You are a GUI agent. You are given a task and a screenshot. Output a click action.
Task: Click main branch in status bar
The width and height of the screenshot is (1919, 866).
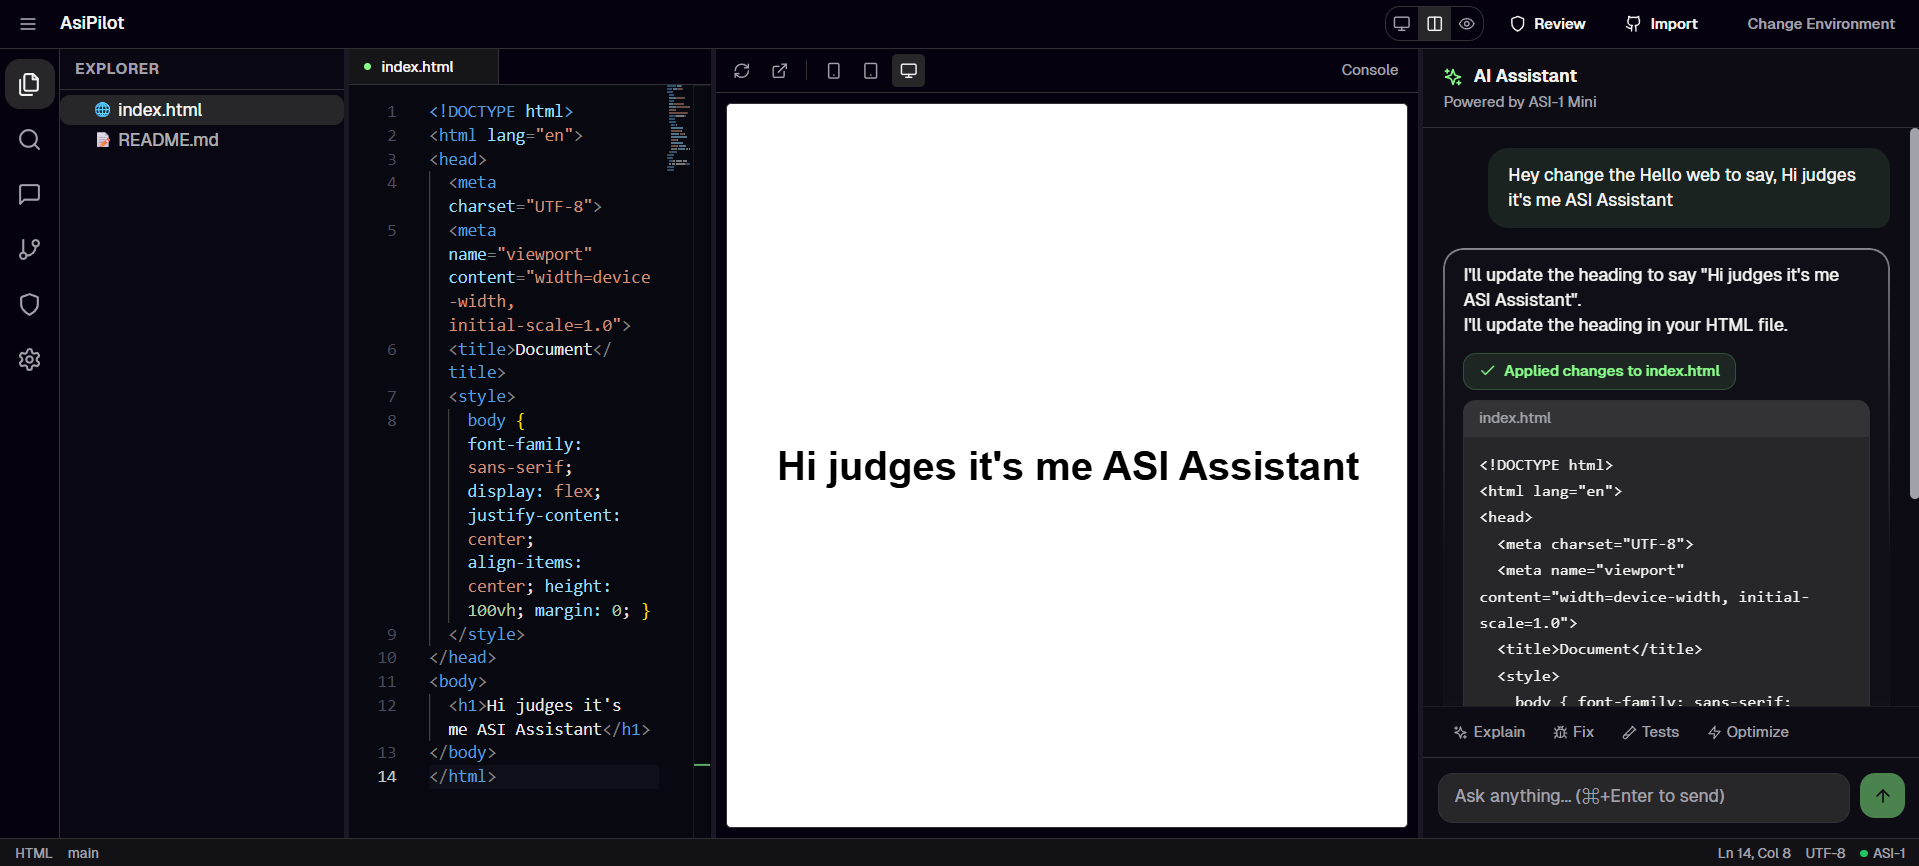(83, 853)
